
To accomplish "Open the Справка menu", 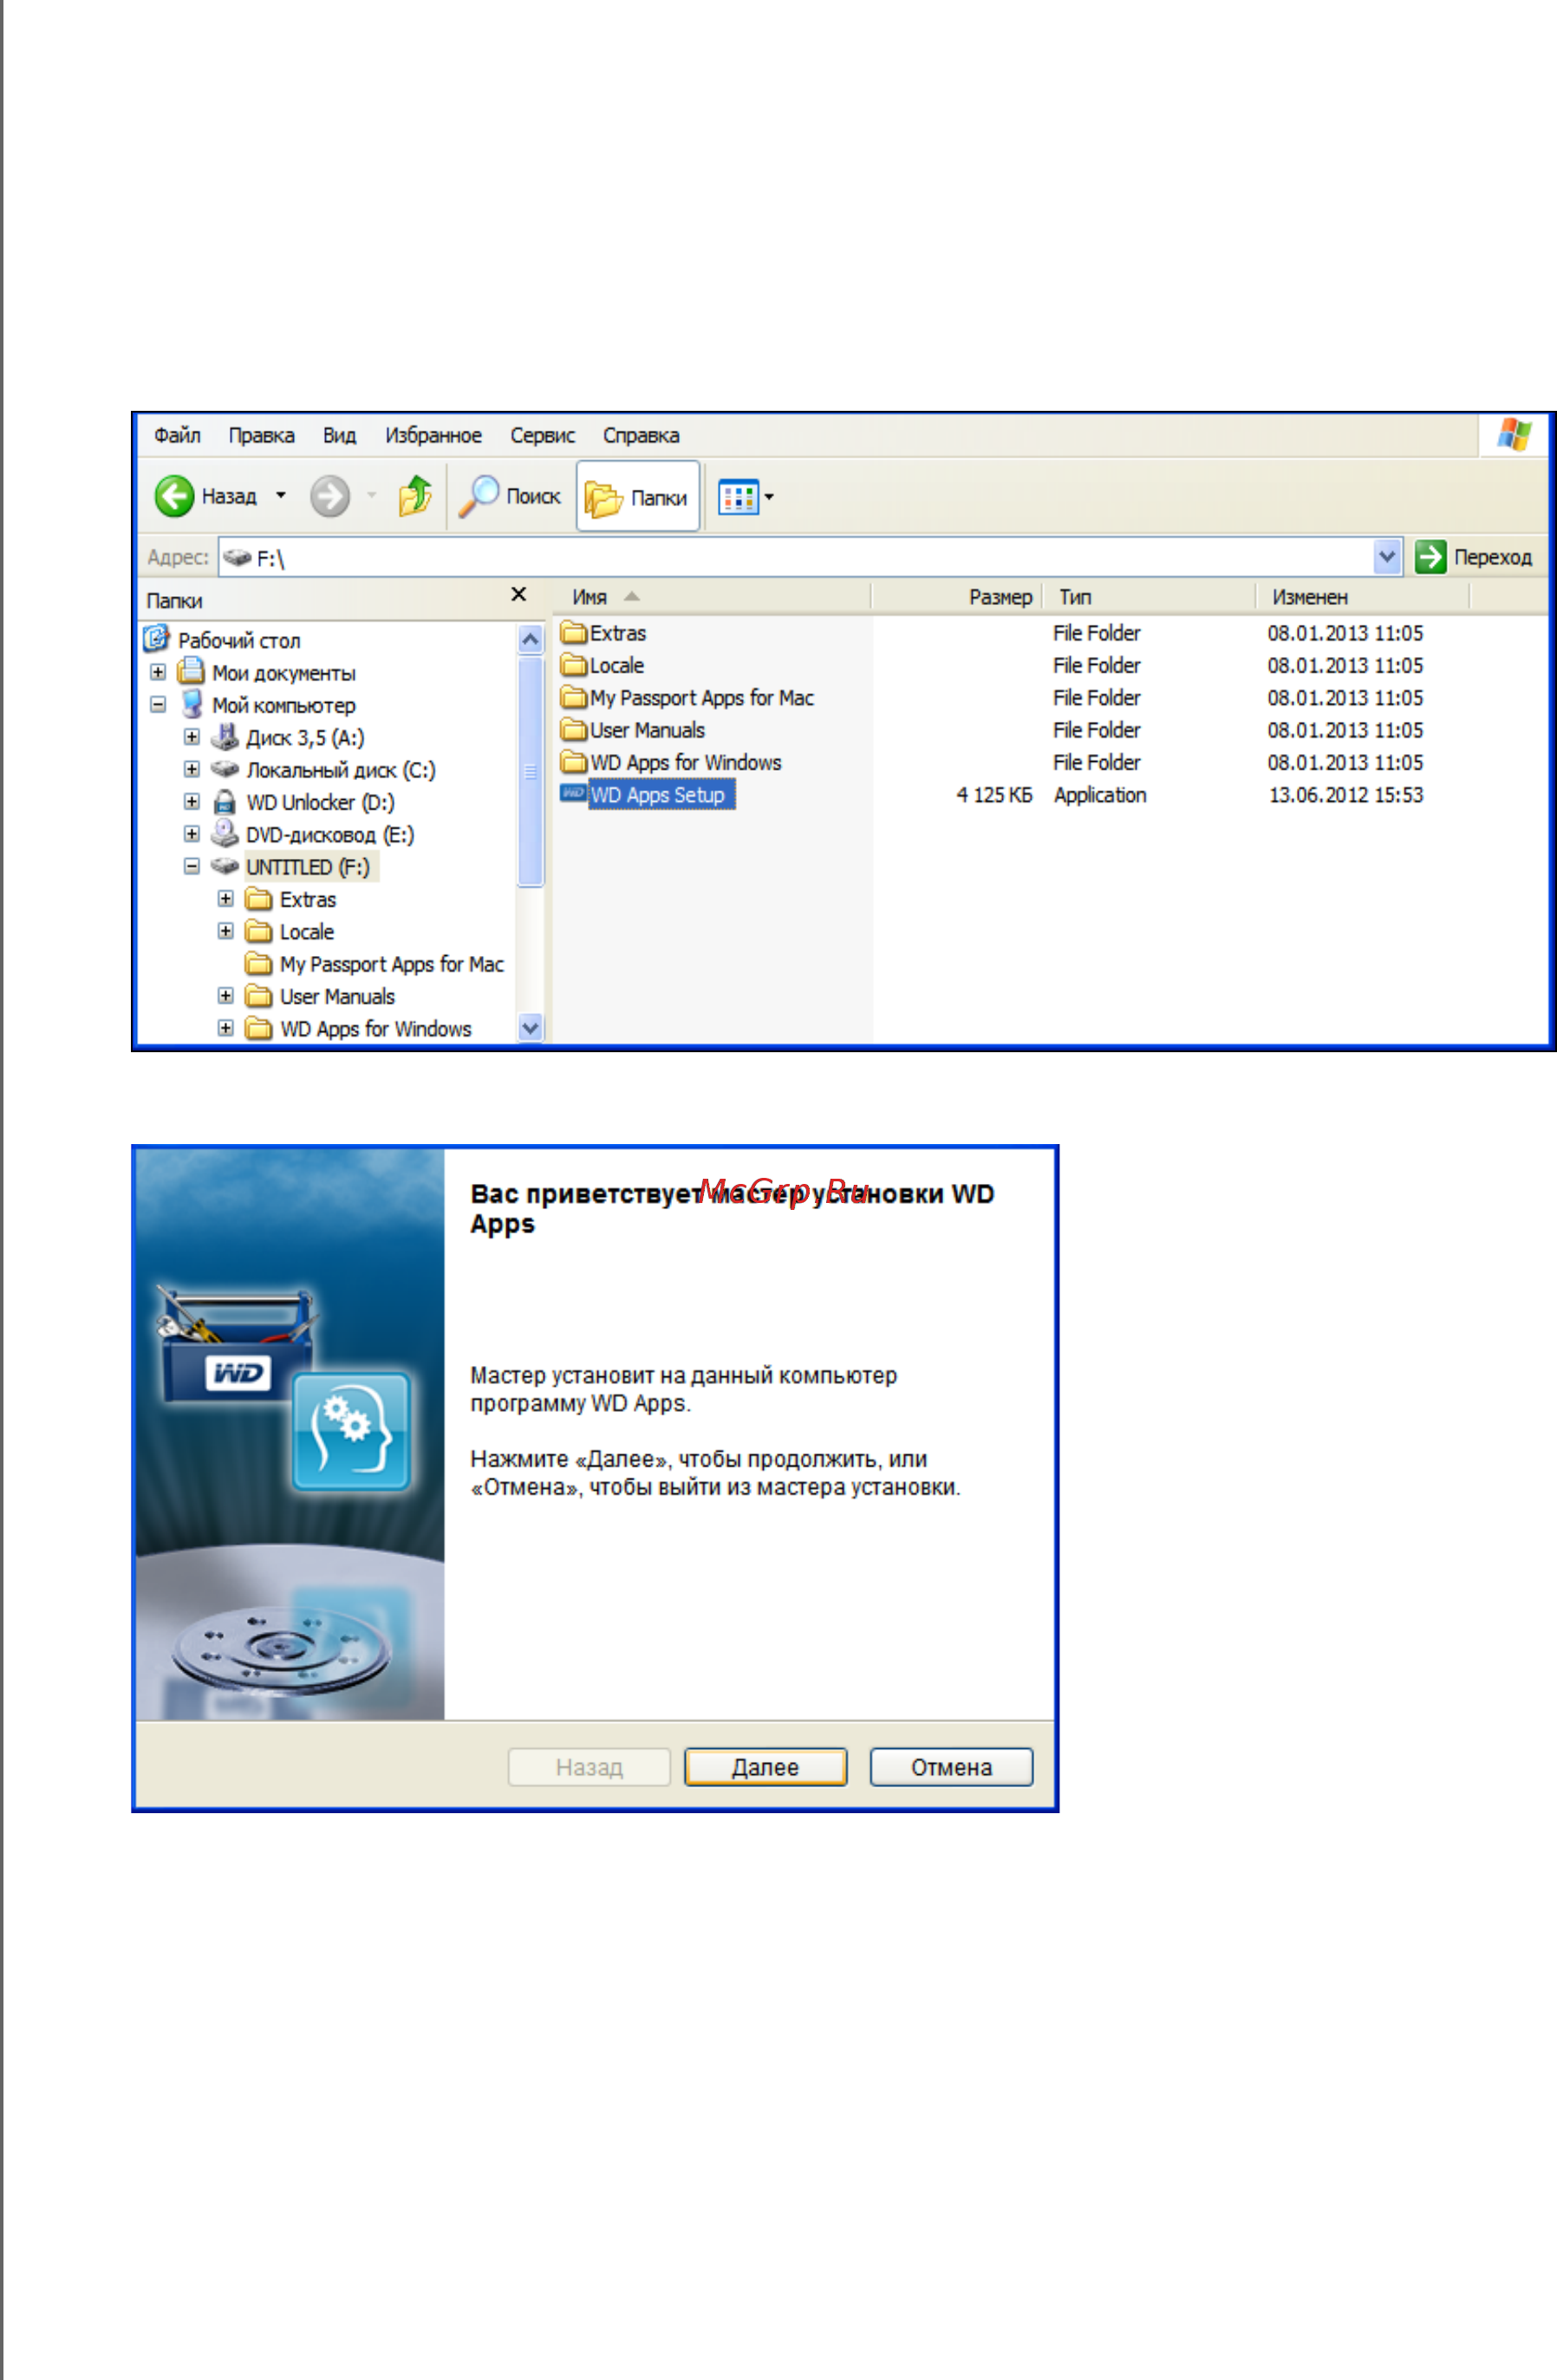I will point(641,436).
